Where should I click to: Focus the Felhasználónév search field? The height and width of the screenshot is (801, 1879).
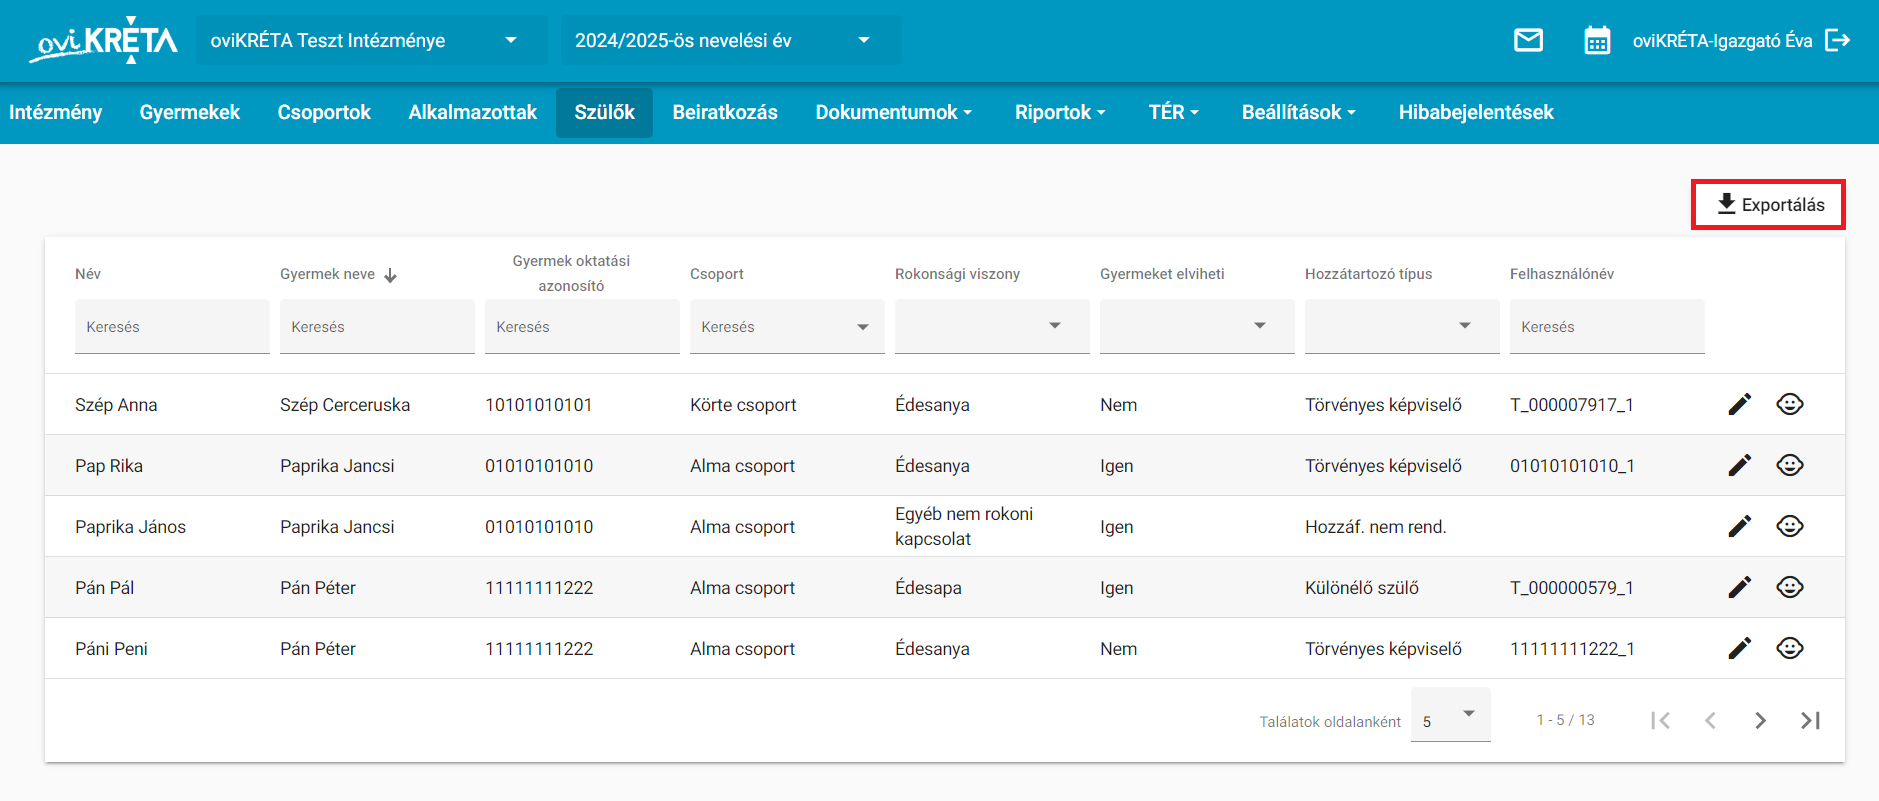[1607, 327]
